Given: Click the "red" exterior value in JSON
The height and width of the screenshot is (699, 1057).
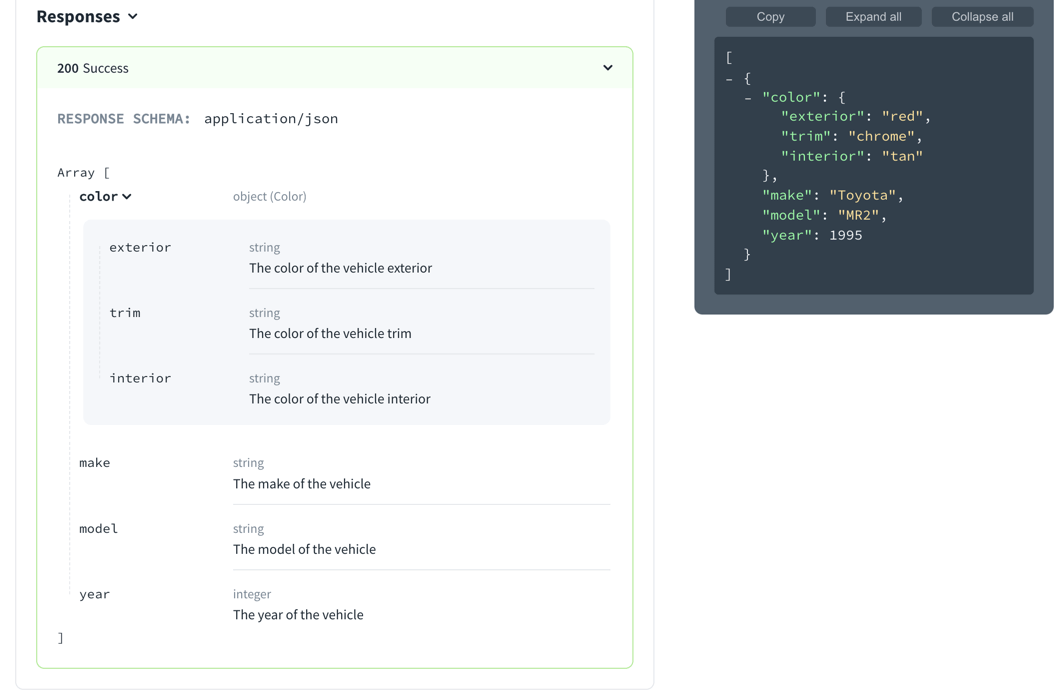Looking at the screenshot, I should coord(902,117).
